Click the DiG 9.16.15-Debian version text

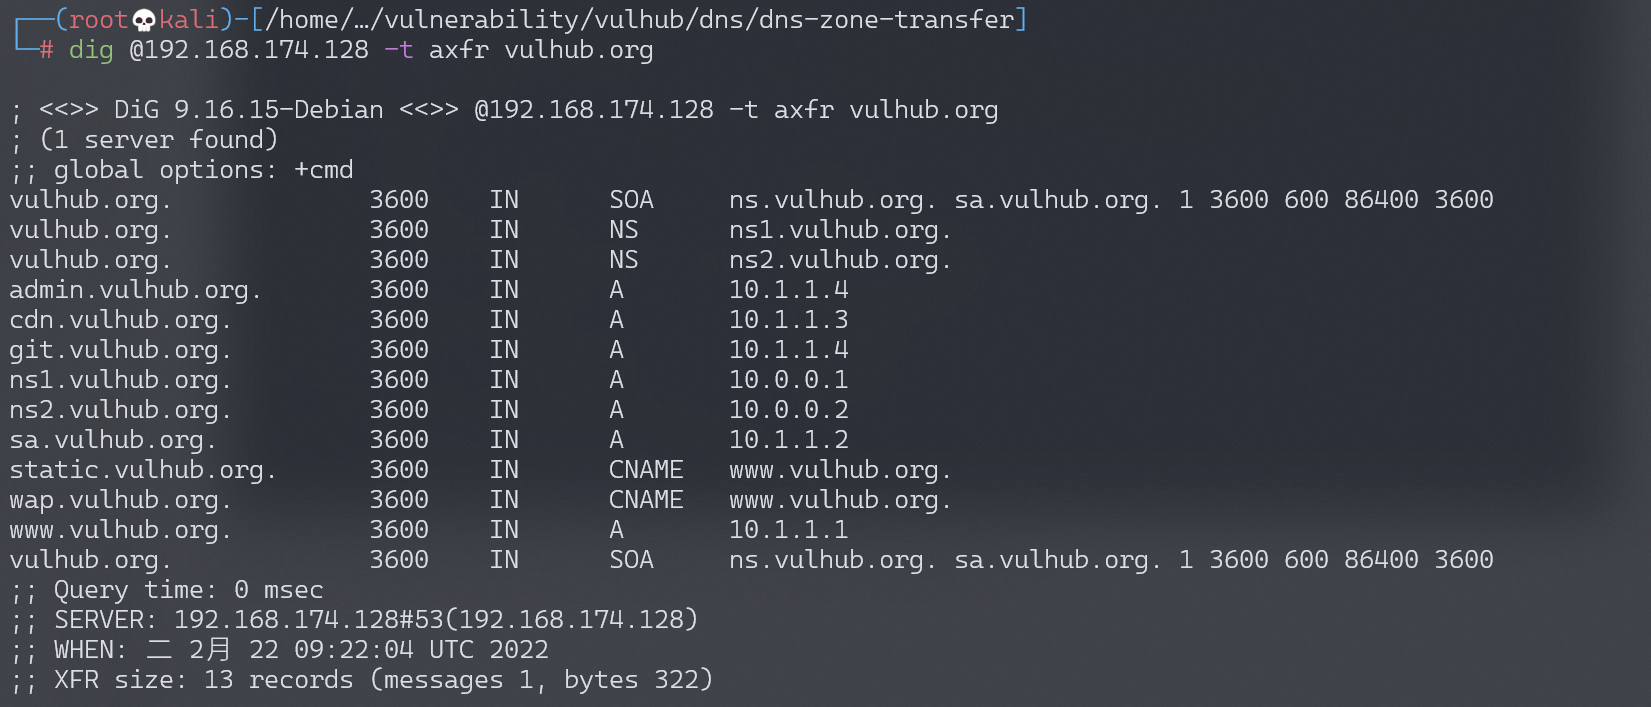click(248, 110)
